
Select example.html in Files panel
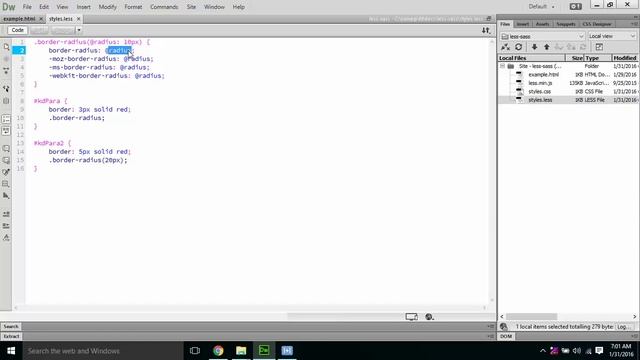pyautogui.click(x=543, y=75)
